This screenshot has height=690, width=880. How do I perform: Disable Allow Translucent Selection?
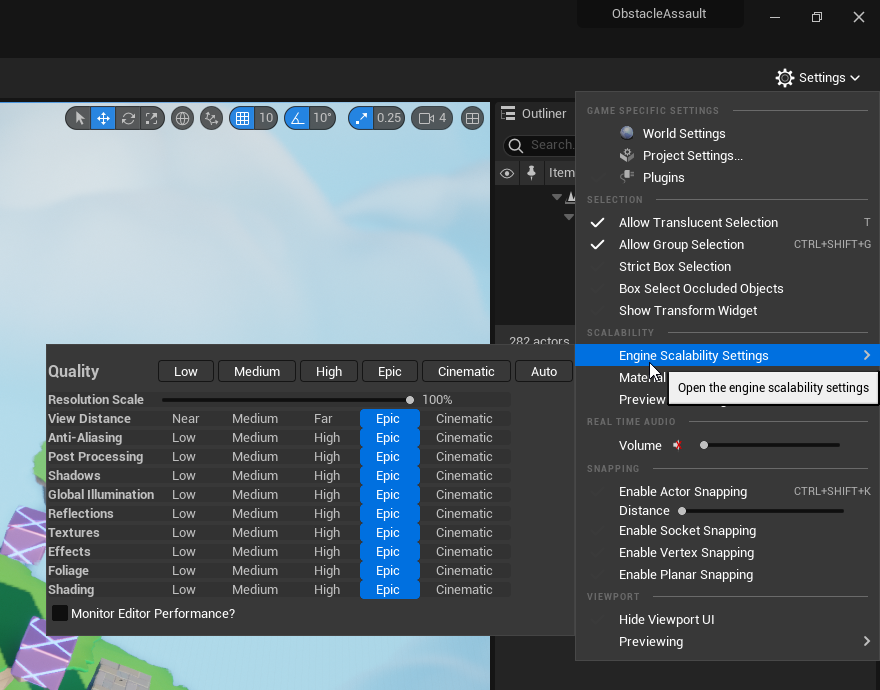point(698,222)
